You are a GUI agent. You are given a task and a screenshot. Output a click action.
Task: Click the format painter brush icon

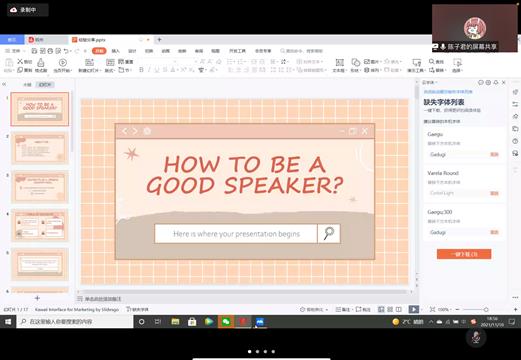[x=41, y=62]
